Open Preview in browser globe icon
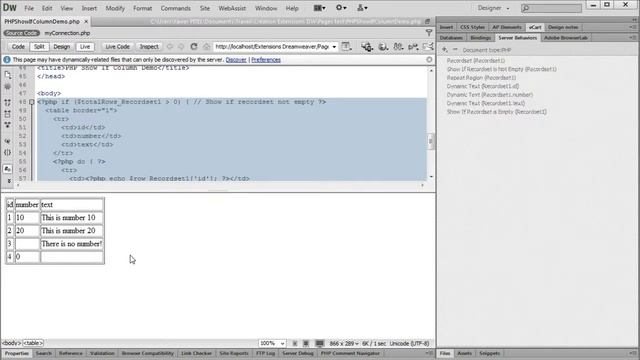 [383, 47]
